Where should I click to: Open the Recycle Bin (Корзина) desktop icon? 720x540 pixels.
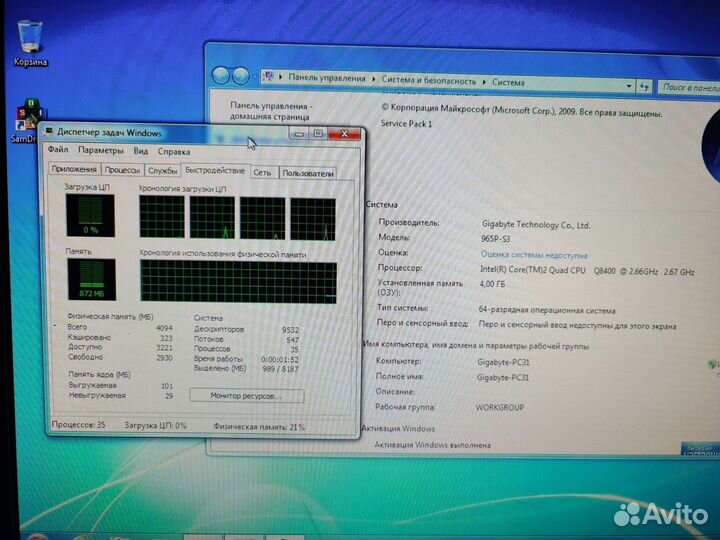click(30, 41)
